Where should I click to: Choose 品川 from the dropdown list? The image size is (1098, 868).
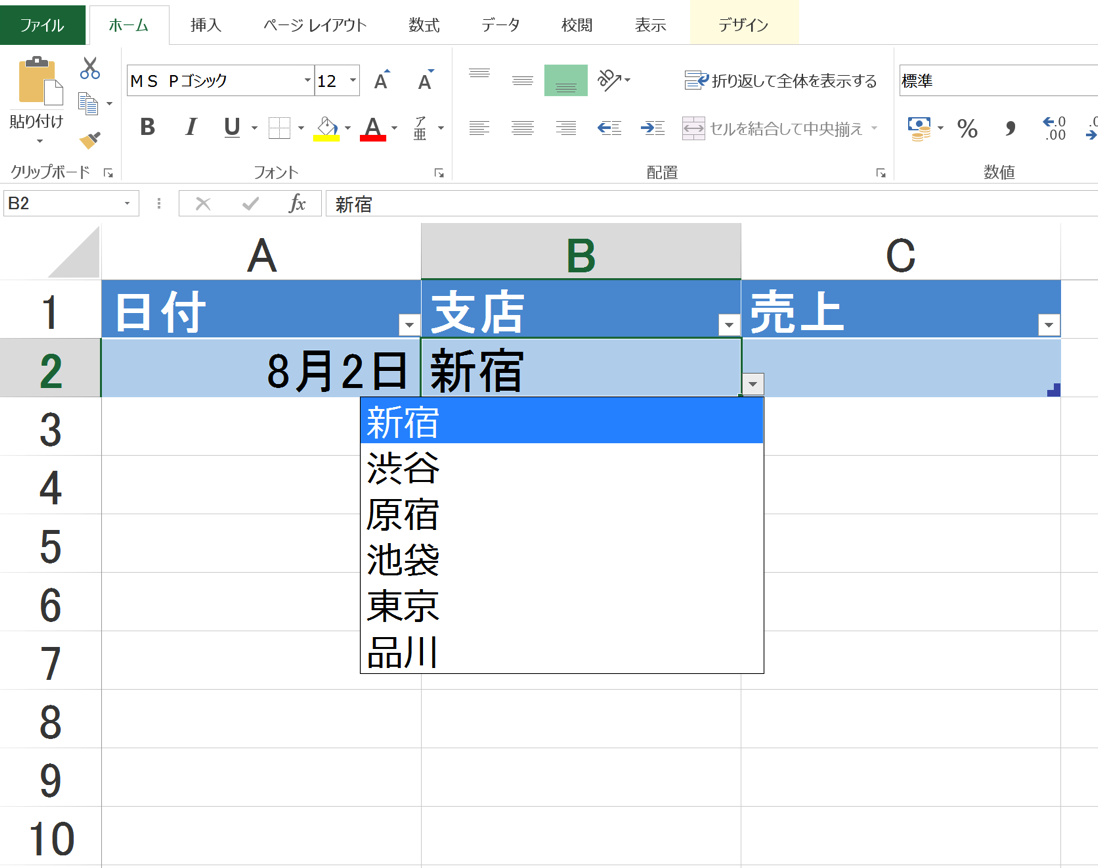pos(562,652)
